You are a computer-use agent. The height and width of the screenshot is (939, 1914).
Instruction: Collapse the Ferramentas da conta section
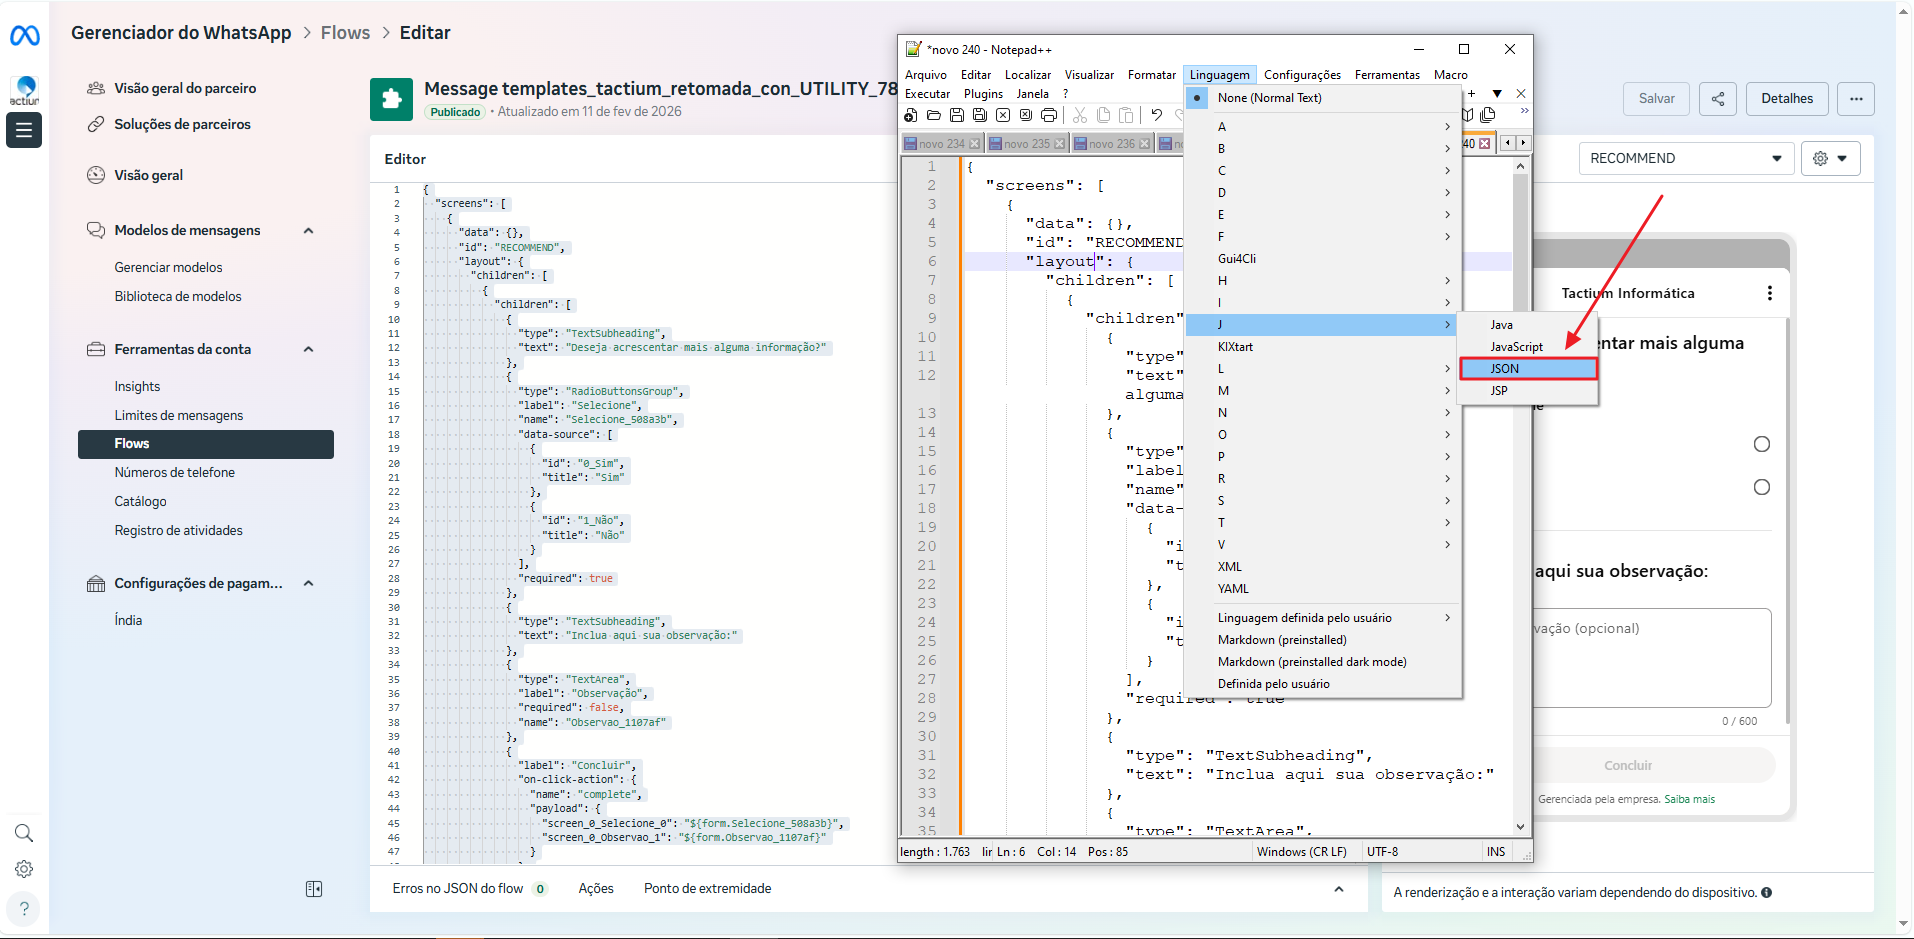[308, 350]
